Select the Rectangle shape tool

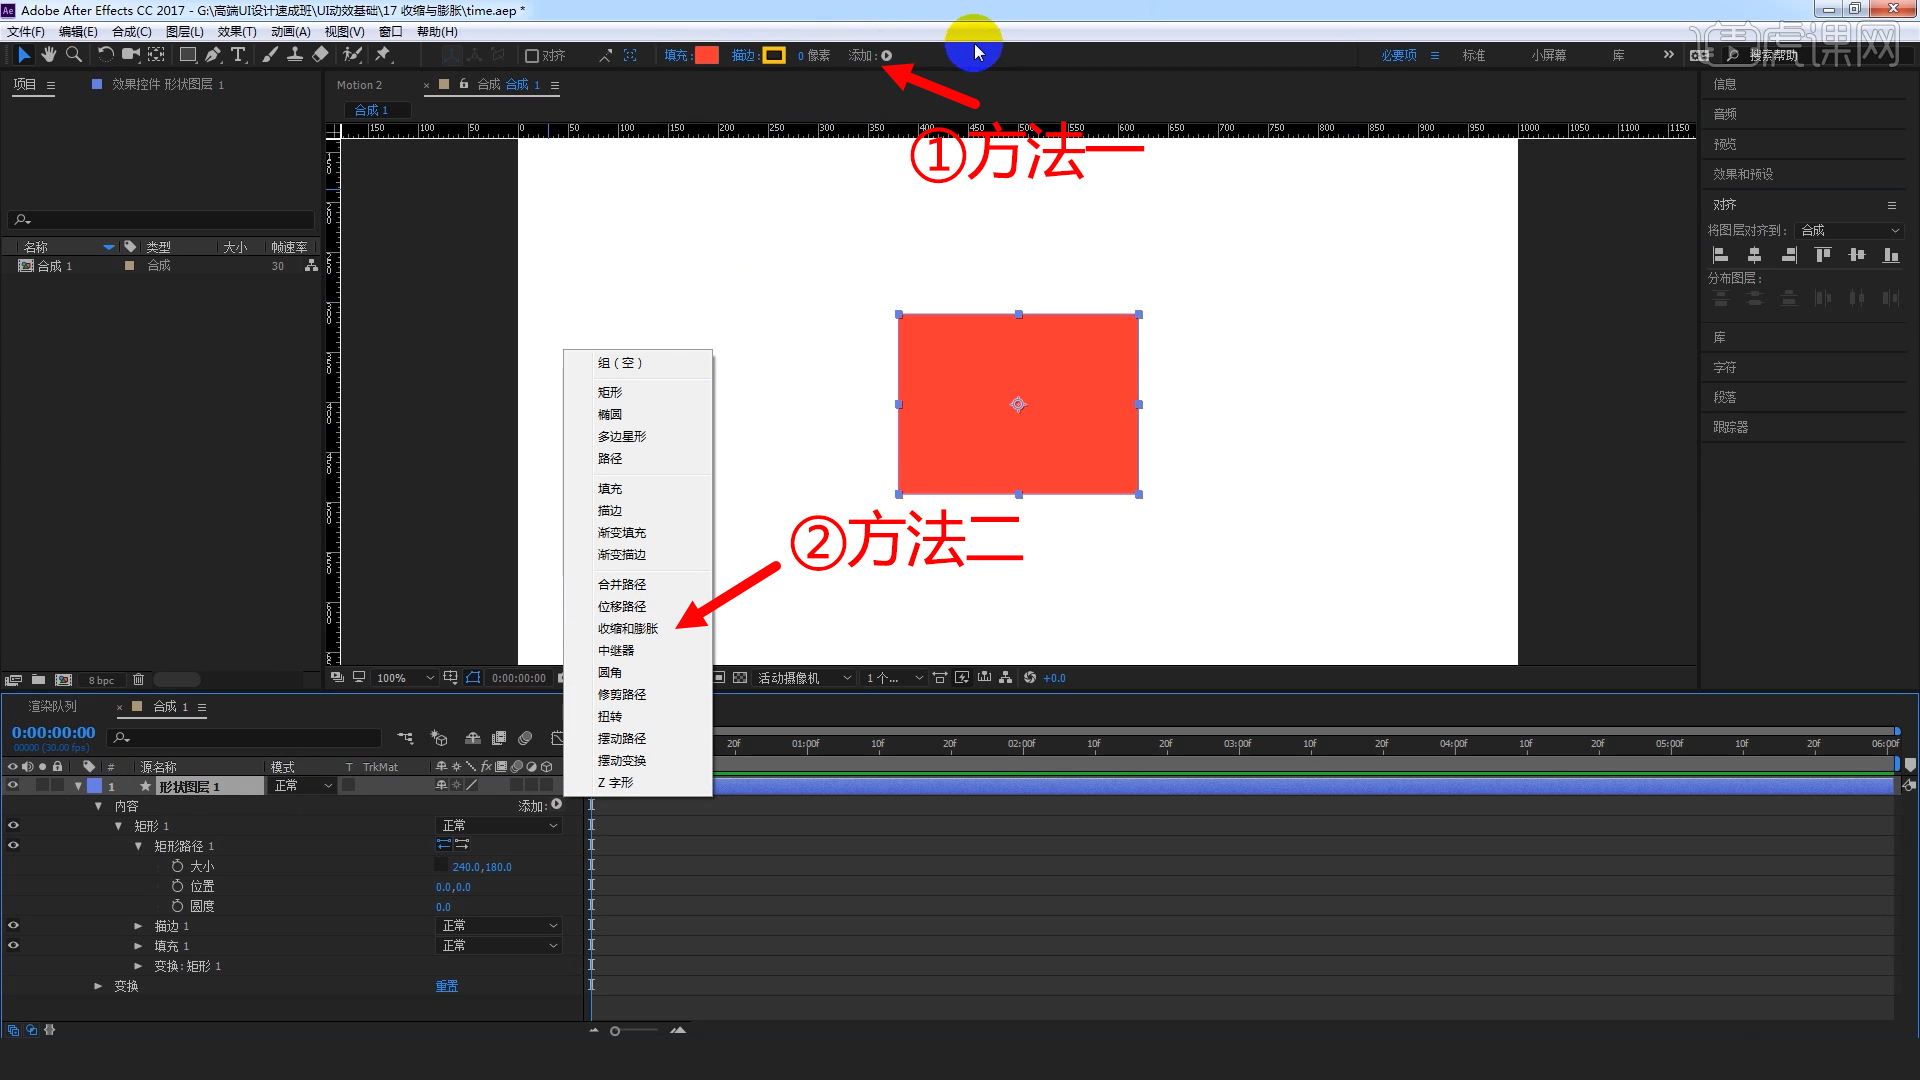187,55
